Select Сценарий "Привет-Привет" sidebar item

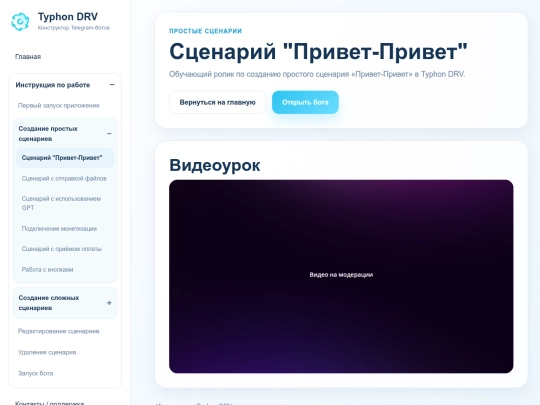click(65, 158)
